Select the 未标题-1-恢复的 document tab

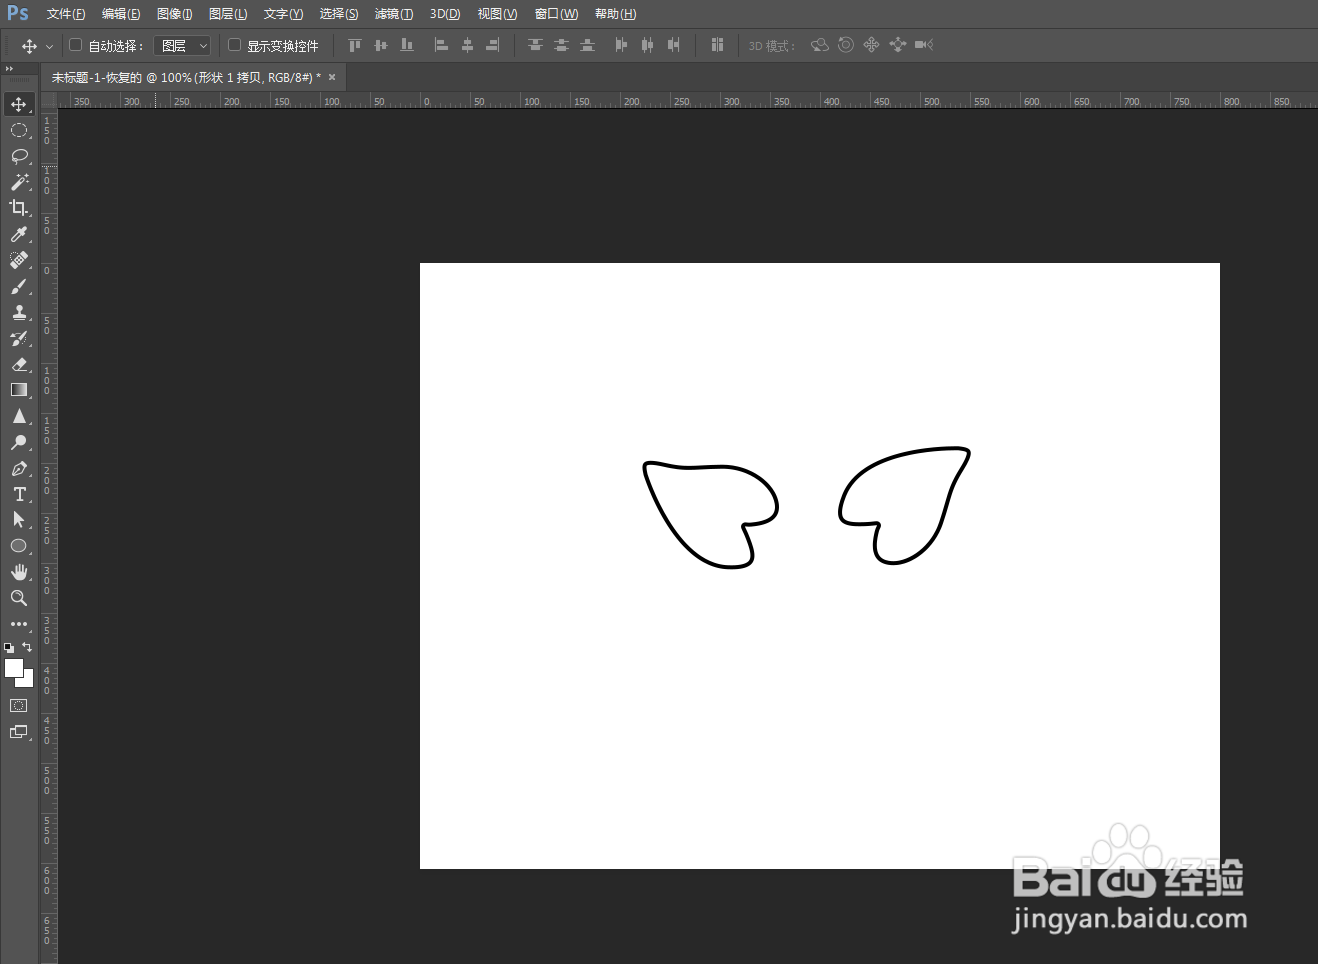pos(186,77)
